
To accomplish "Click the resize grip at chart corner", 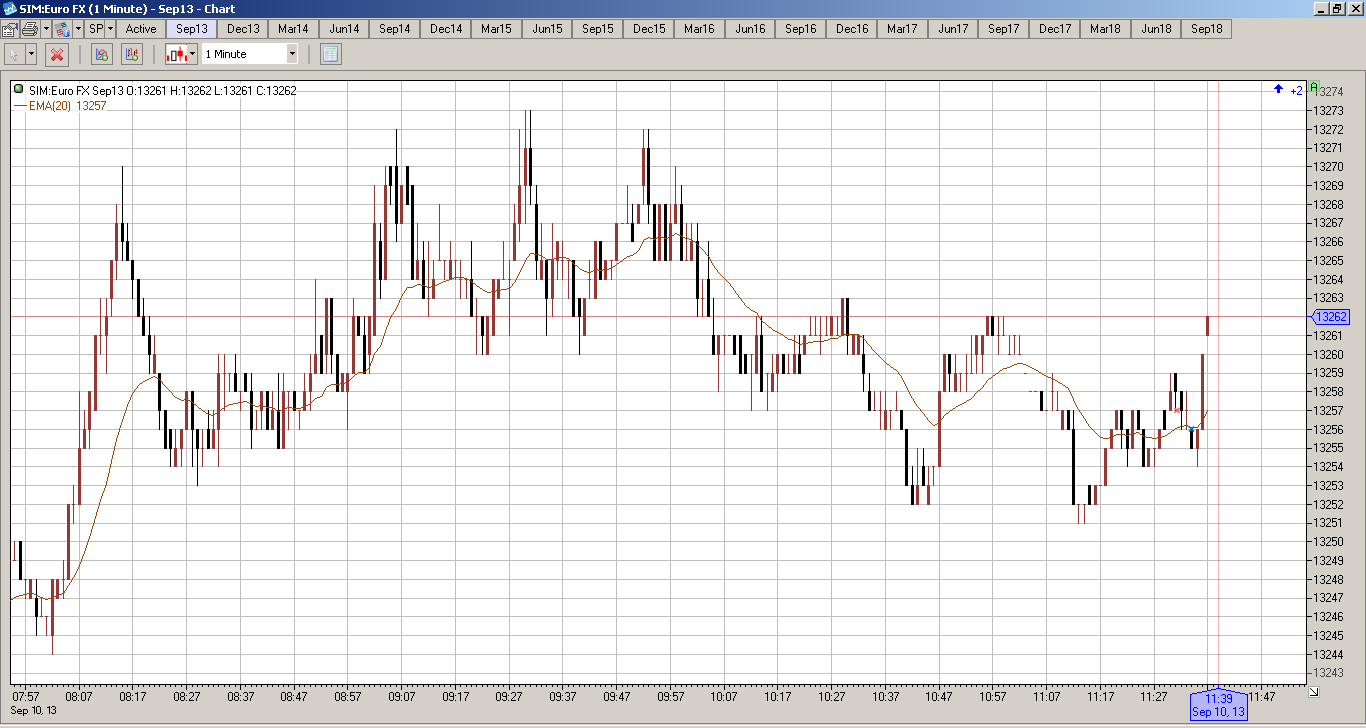I will [1313, 691].
